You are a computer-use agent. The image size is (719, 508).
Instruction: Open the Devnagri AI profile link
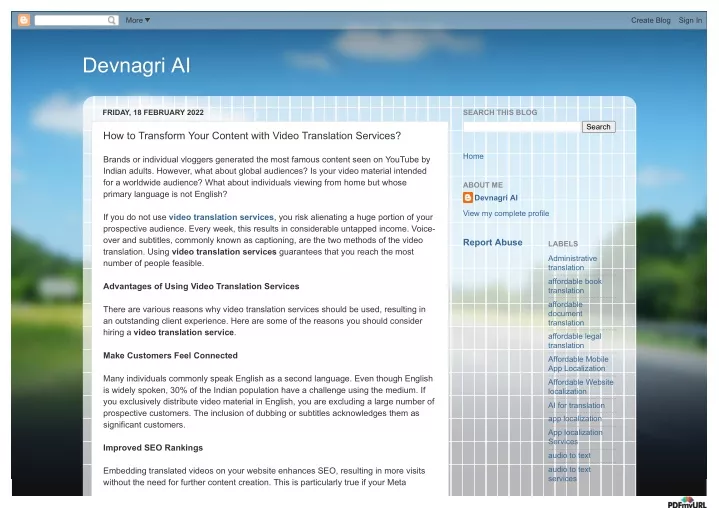[496, 198]
